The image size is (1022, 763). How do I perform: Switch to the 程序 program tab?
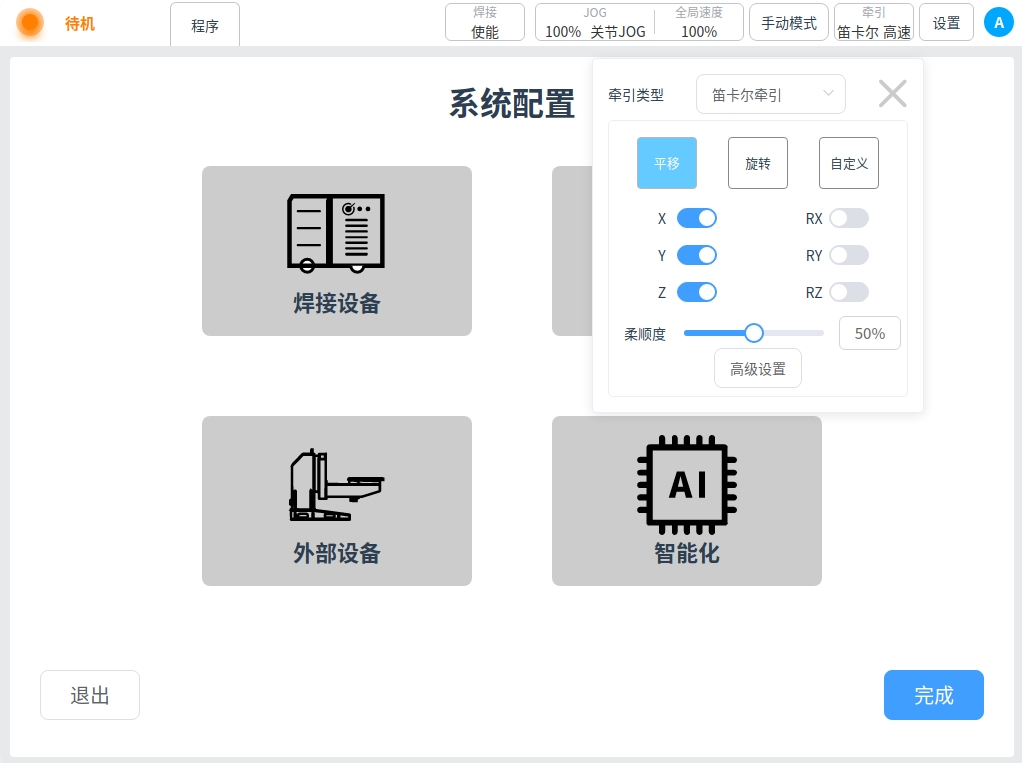(205, 25)
